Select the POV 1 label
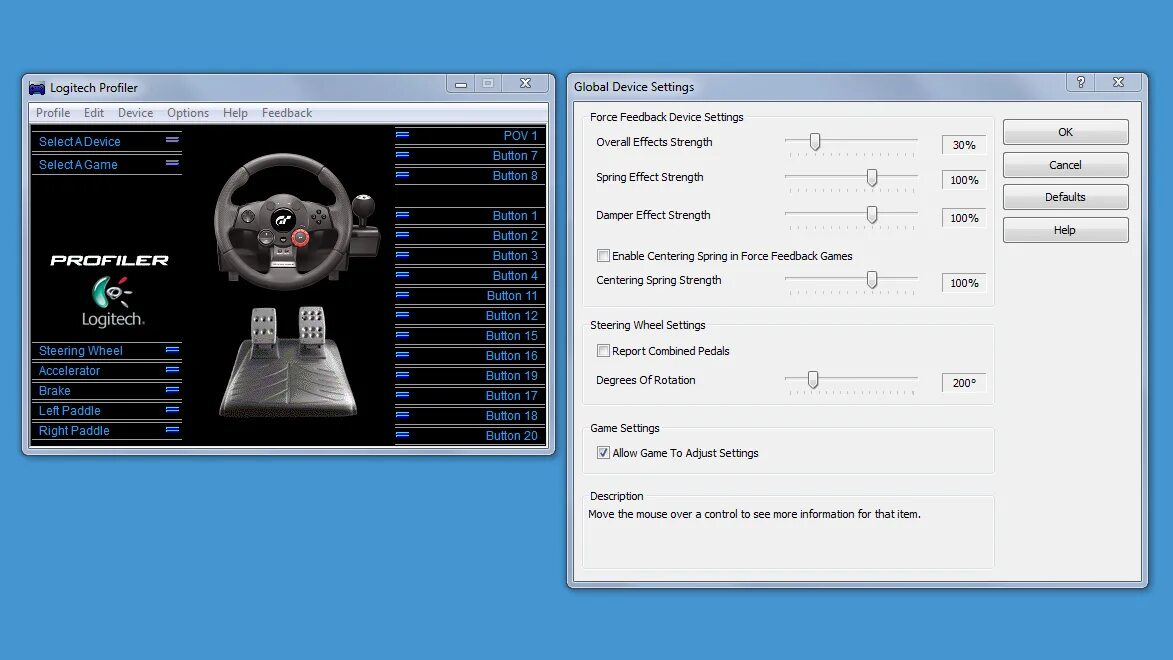This screenshot has height=660, width=1173. click(521, 135)
